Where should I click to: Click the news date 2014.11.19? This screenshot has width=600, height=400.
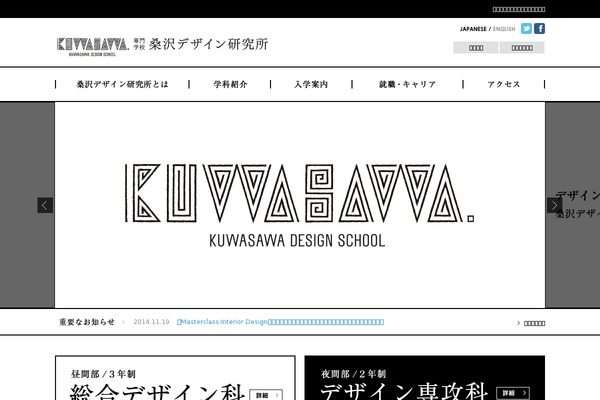[x=151, y=322]
